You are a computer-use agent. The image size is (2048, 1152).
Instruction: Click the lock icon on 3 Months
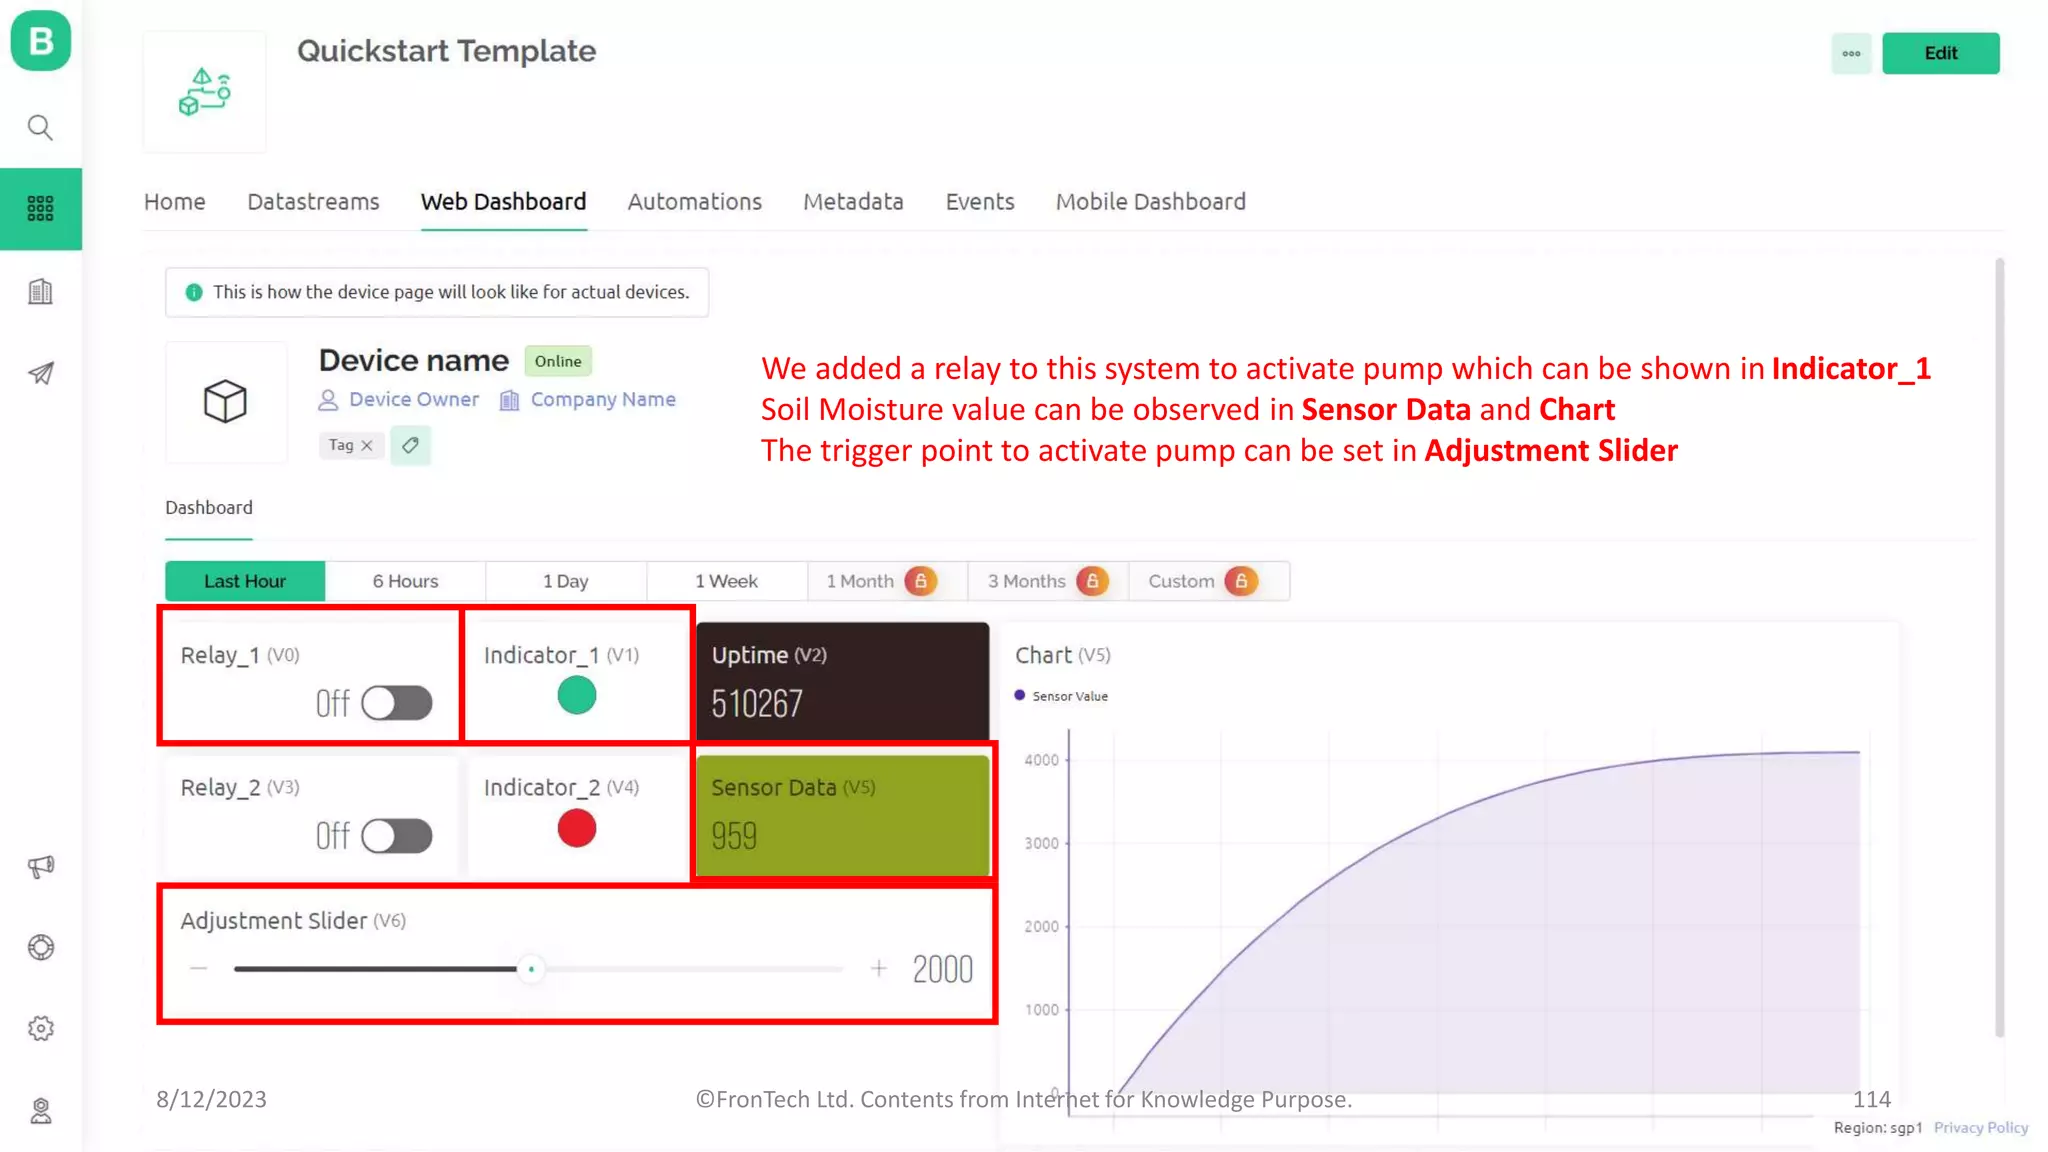tap(1092, 581)
